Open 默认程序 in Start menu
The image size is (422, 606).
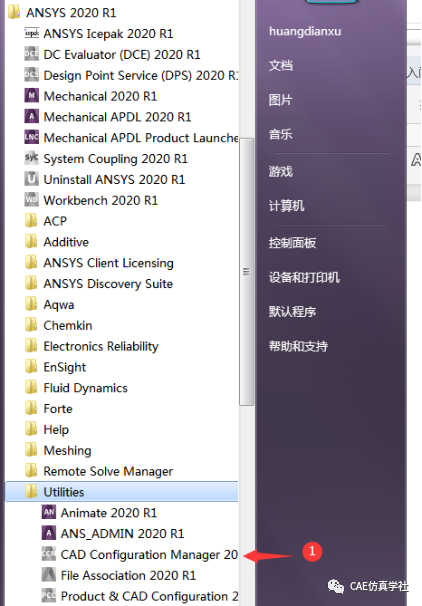[293, 312]
